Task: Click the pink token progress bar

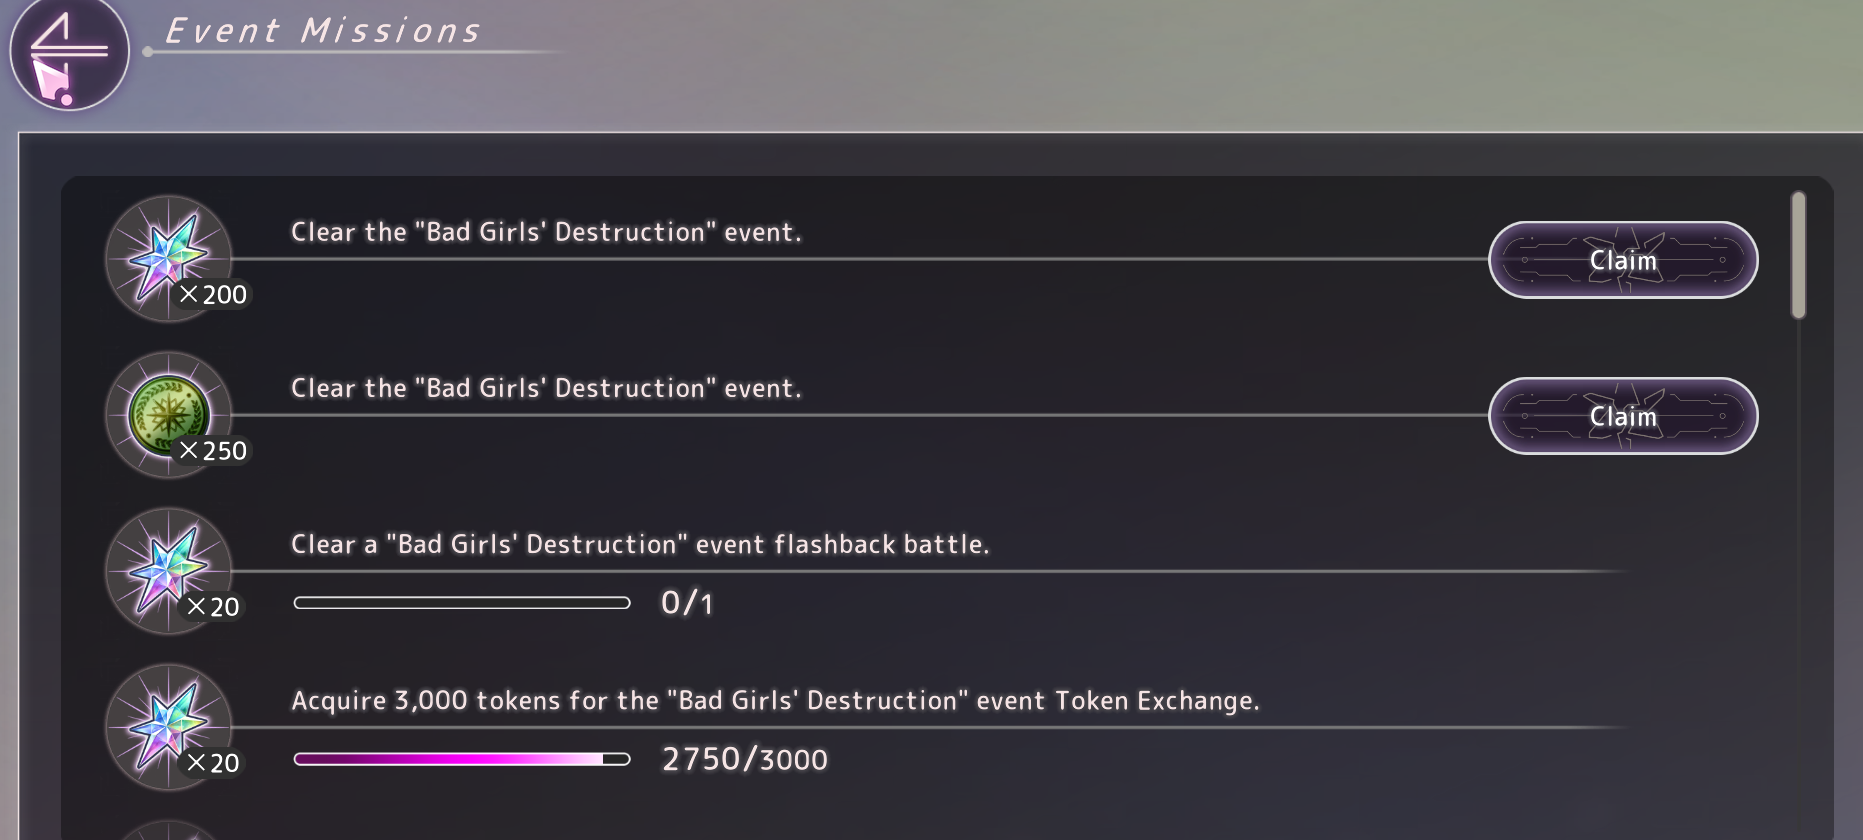Action: [461, 759]
